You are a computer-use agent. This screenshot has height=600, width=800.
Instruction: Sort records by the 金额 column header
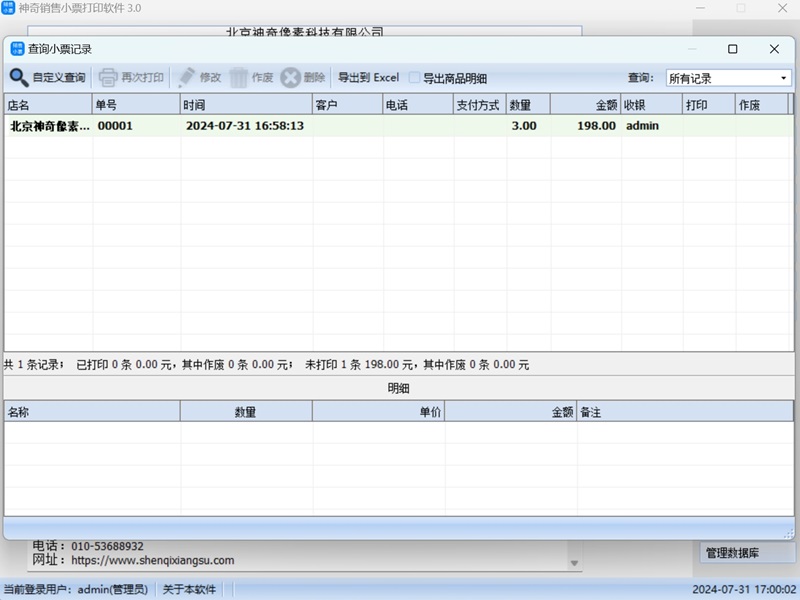584,104
